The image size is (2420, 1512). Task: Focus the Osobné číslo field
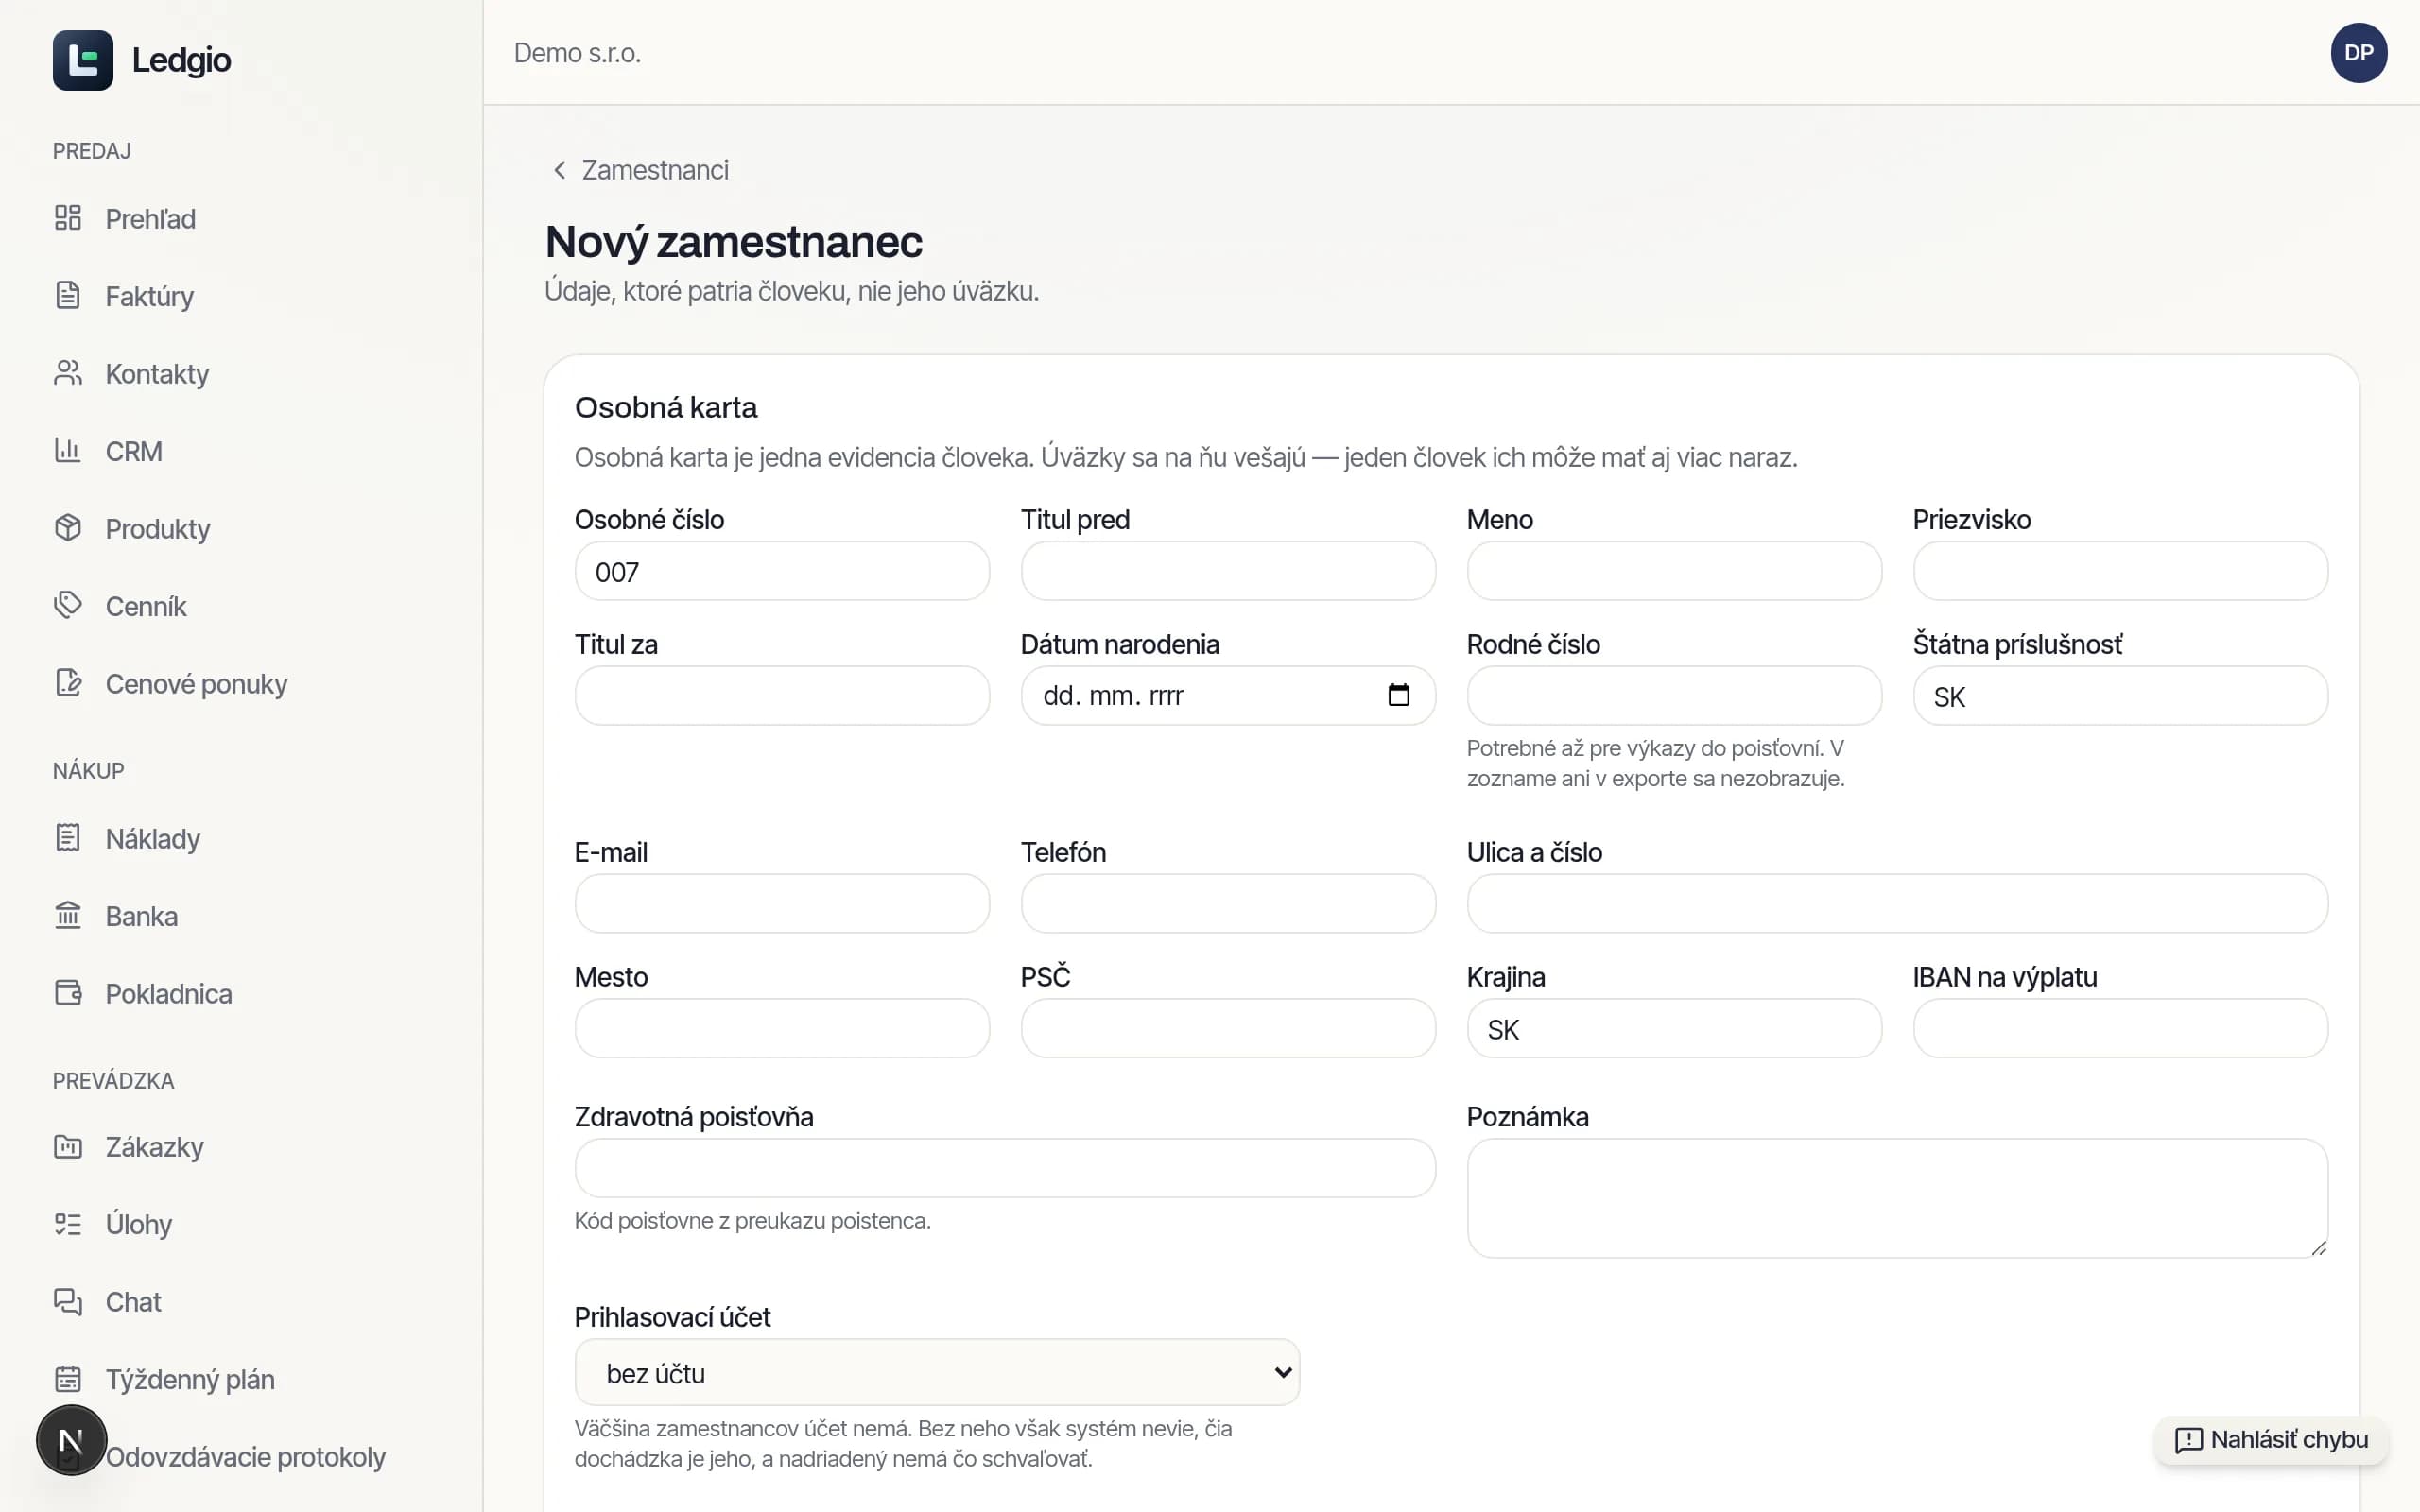coord(782,572)
